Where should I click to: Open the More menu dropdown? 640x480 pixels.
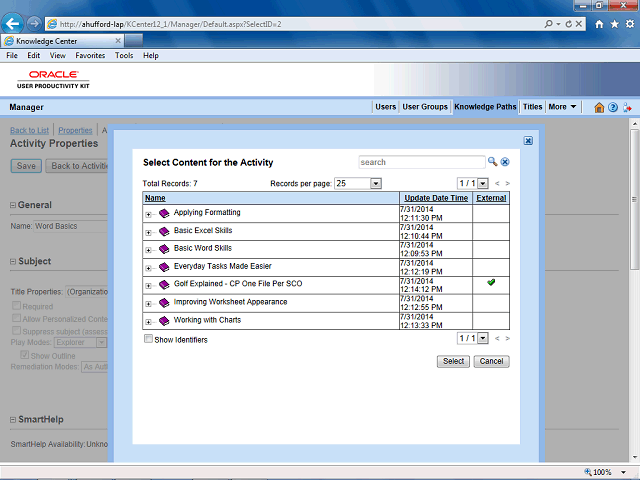point(562,107)
